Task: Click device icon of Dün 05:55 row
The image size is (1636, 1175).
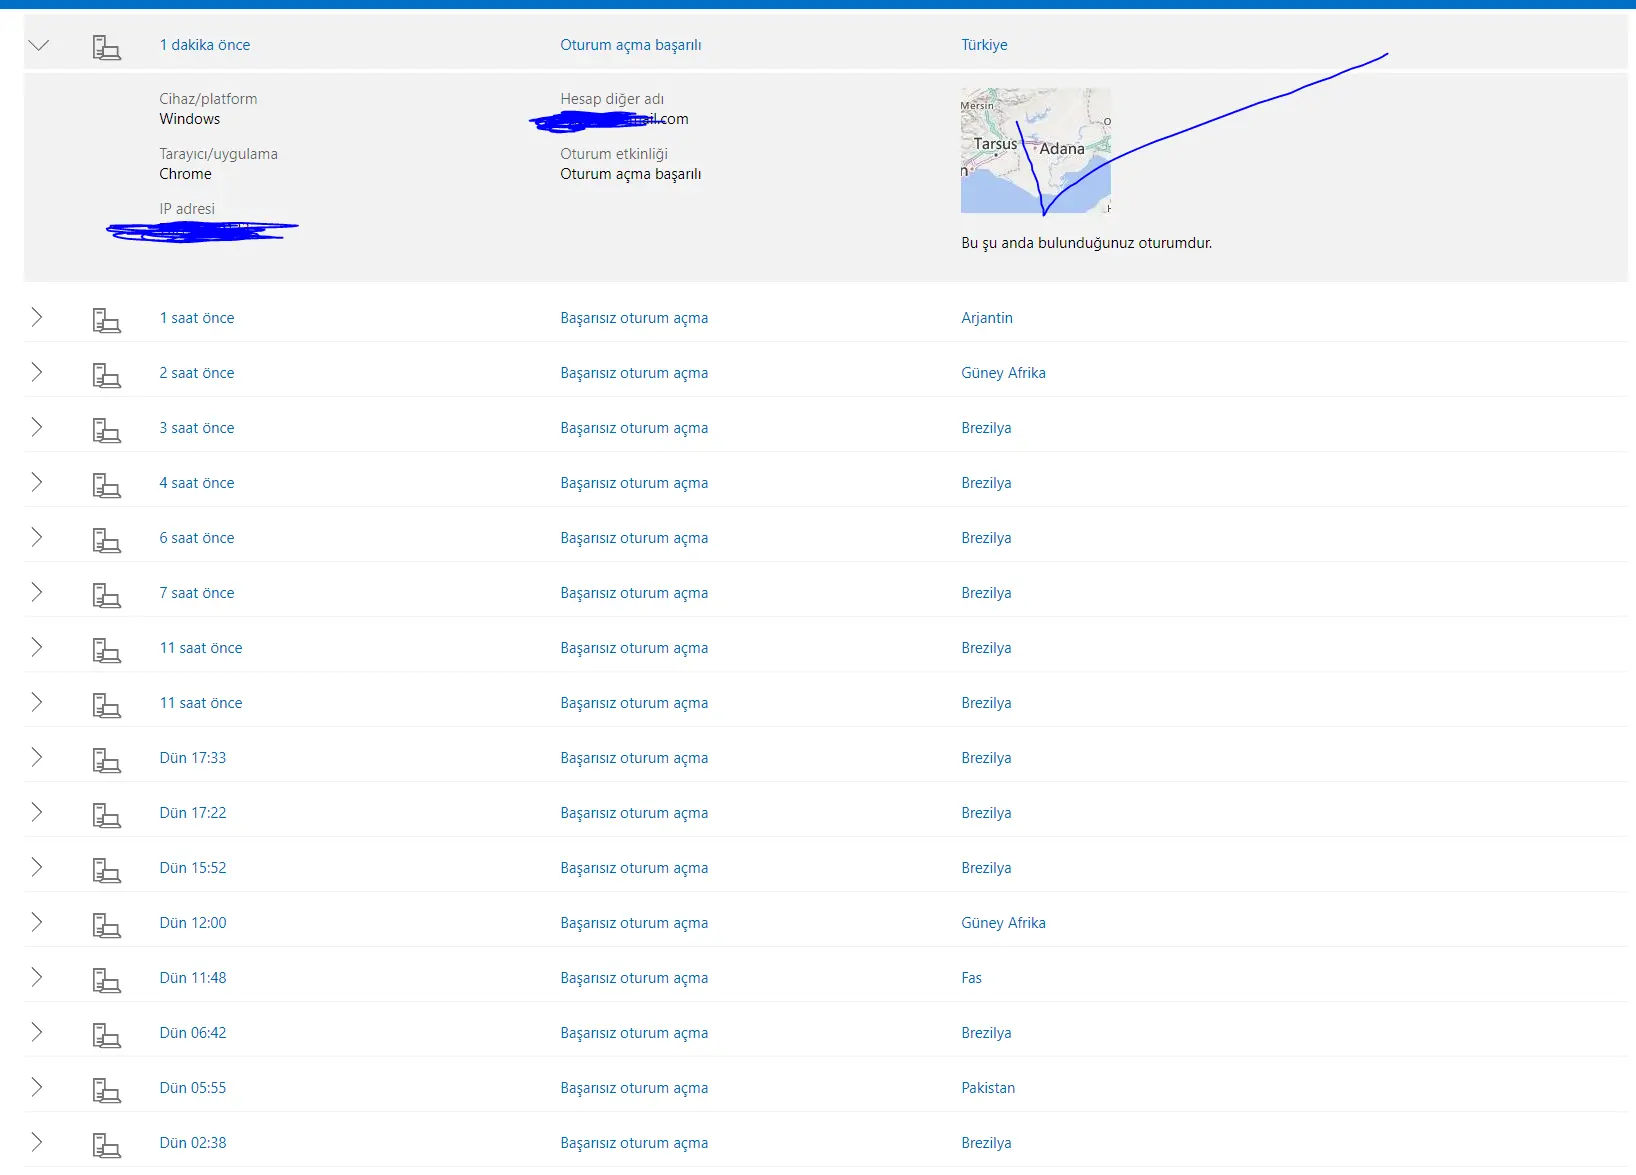Action: coord(106,1090)
